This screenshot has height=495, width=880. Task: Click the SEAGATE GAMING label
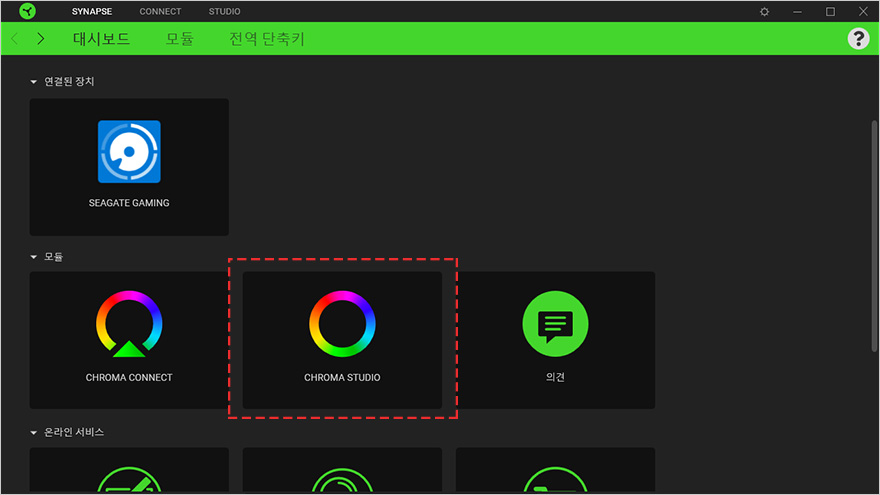tap(129, 203)
